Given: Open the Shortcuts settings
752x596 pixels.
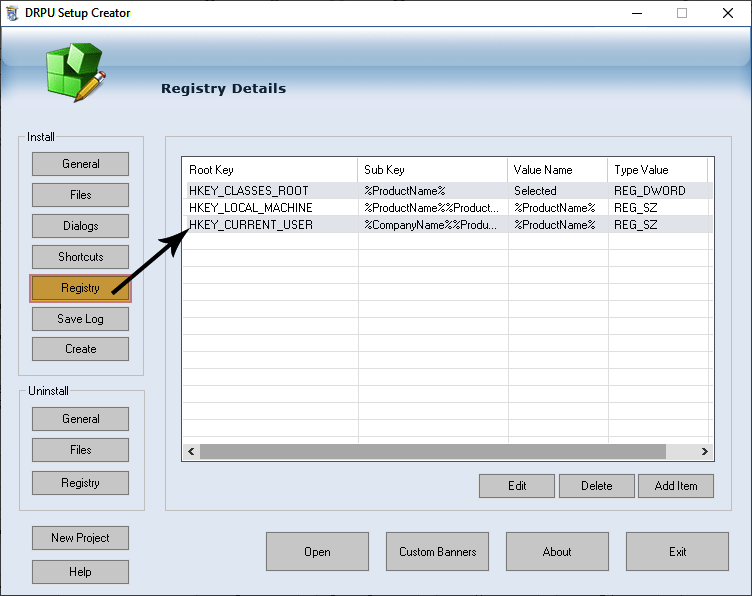Looking at the screenshot, I should click(80, 257).
